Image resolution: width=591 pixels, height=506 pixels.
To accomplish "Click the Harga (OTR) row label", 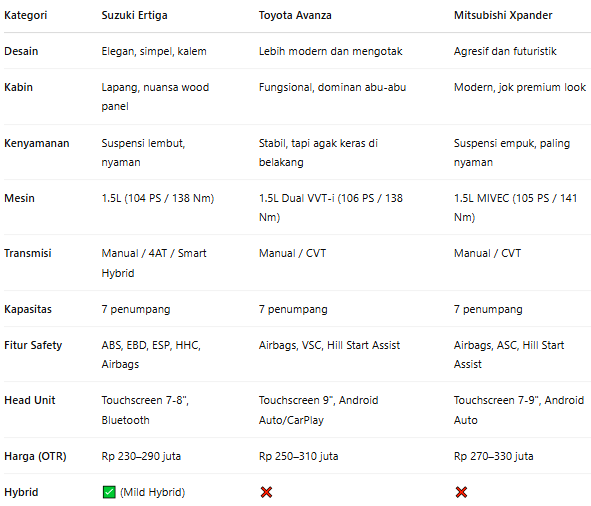I will tap(35, 456).
